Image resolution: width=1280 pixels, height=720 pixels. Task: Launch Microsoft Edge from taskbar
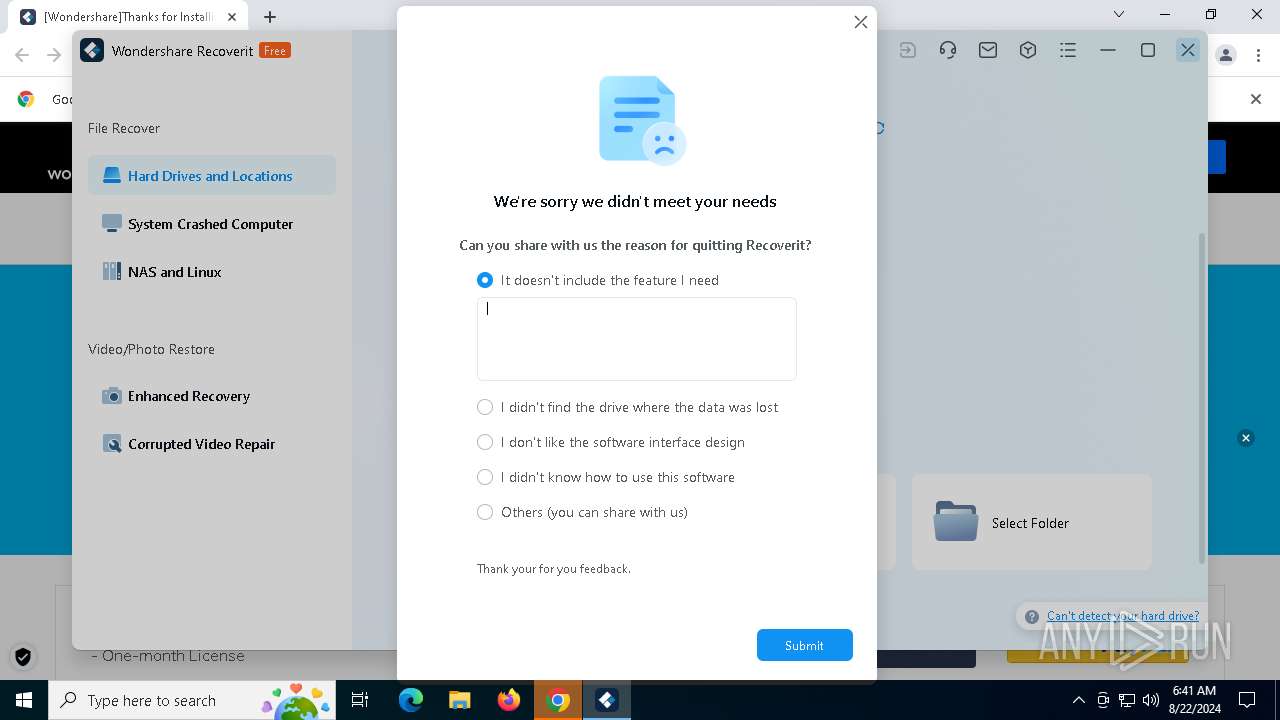[411, 700]
